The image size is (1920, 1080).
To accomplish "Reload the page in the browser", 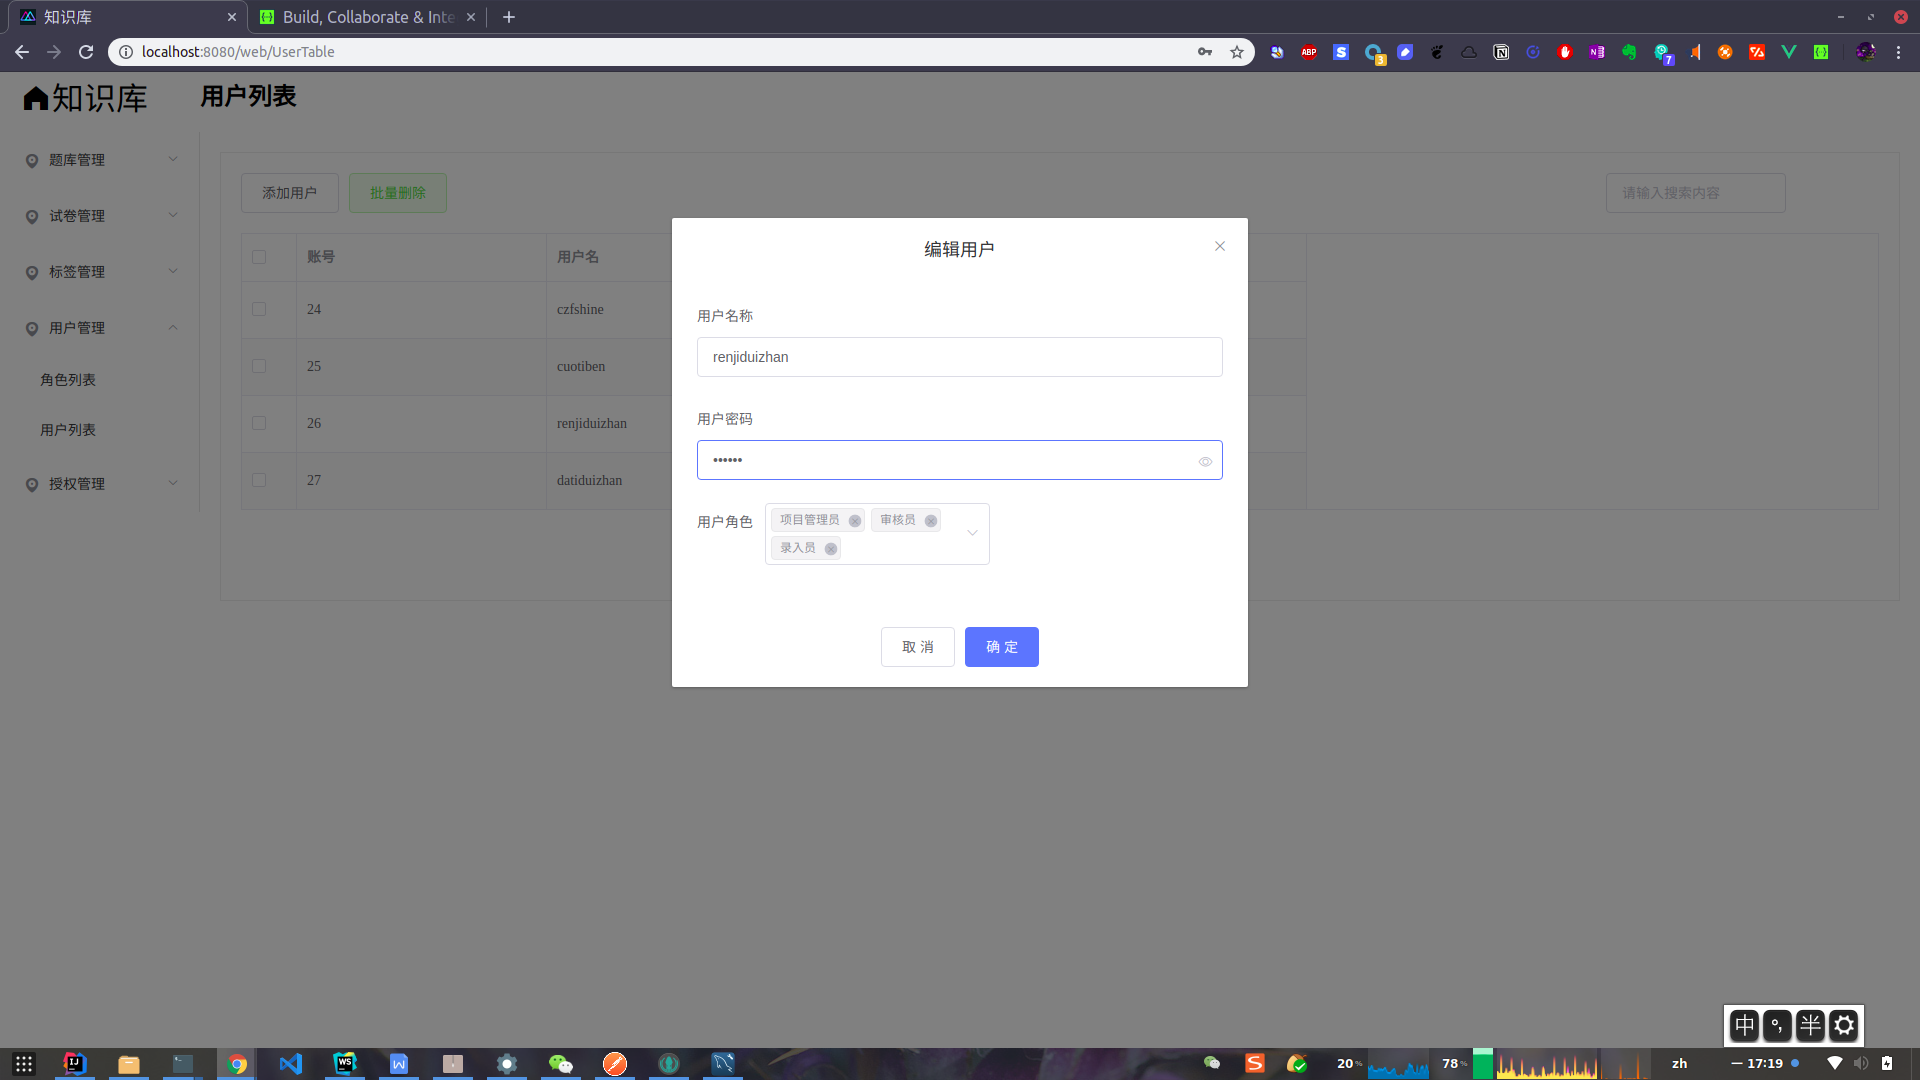I will coord(86,52).
